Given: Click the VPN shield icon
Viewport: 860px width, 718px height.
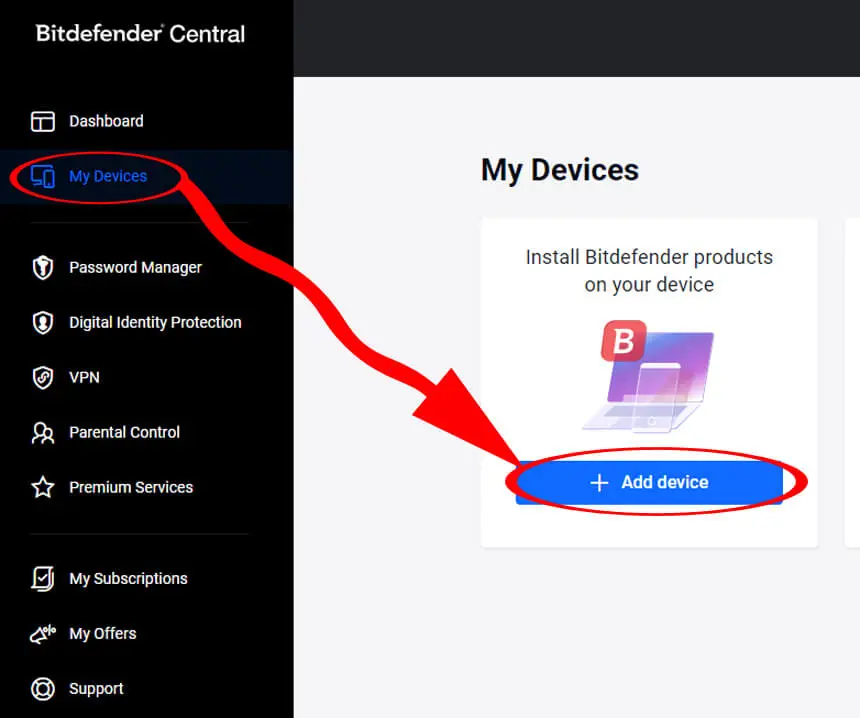Looking at the screenshot, I should click(43, 378).
